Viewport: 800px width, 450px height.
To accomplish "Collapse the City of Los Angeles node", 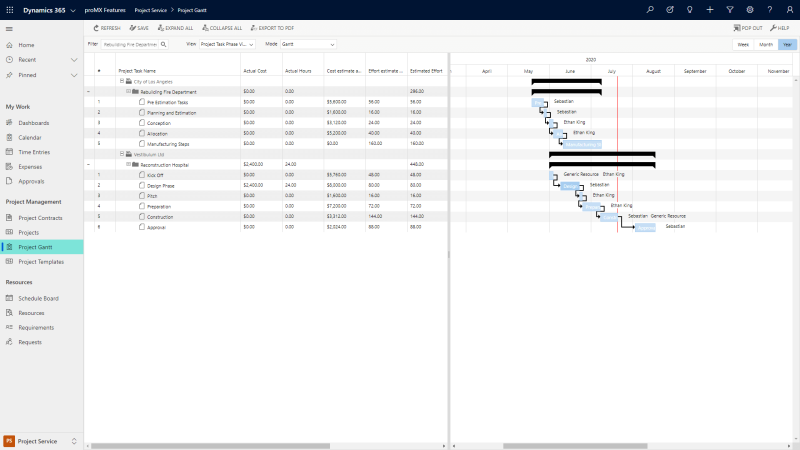I will 122,81.
